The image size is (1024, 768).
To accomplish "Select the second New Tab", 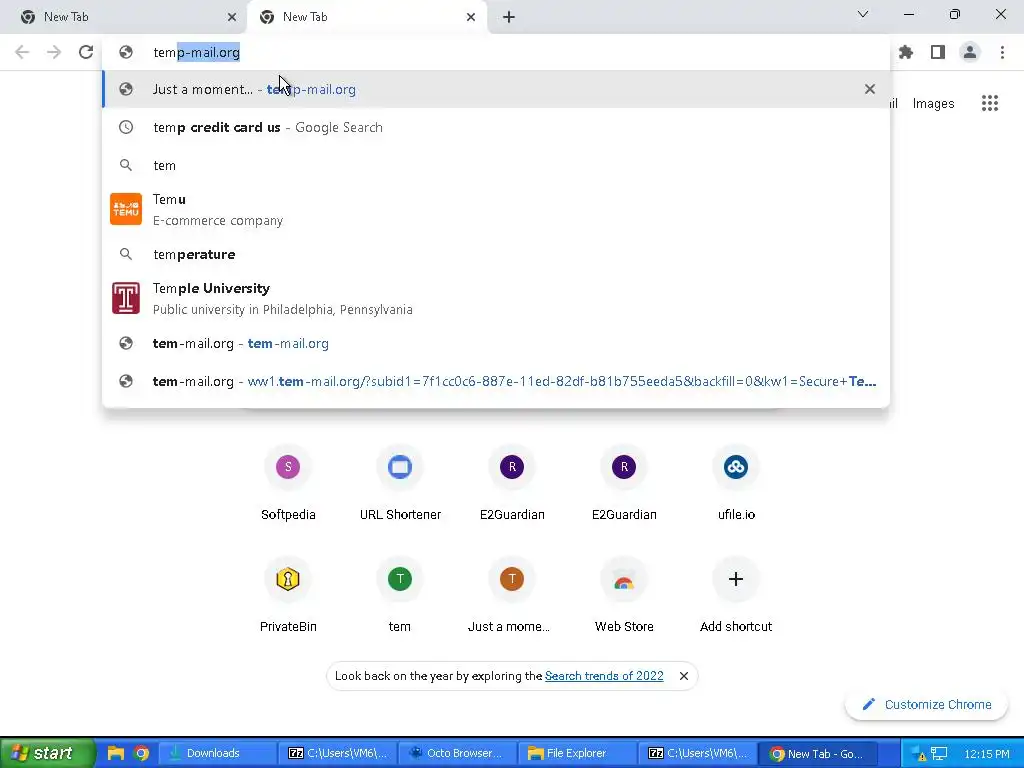I will (366, 17).
